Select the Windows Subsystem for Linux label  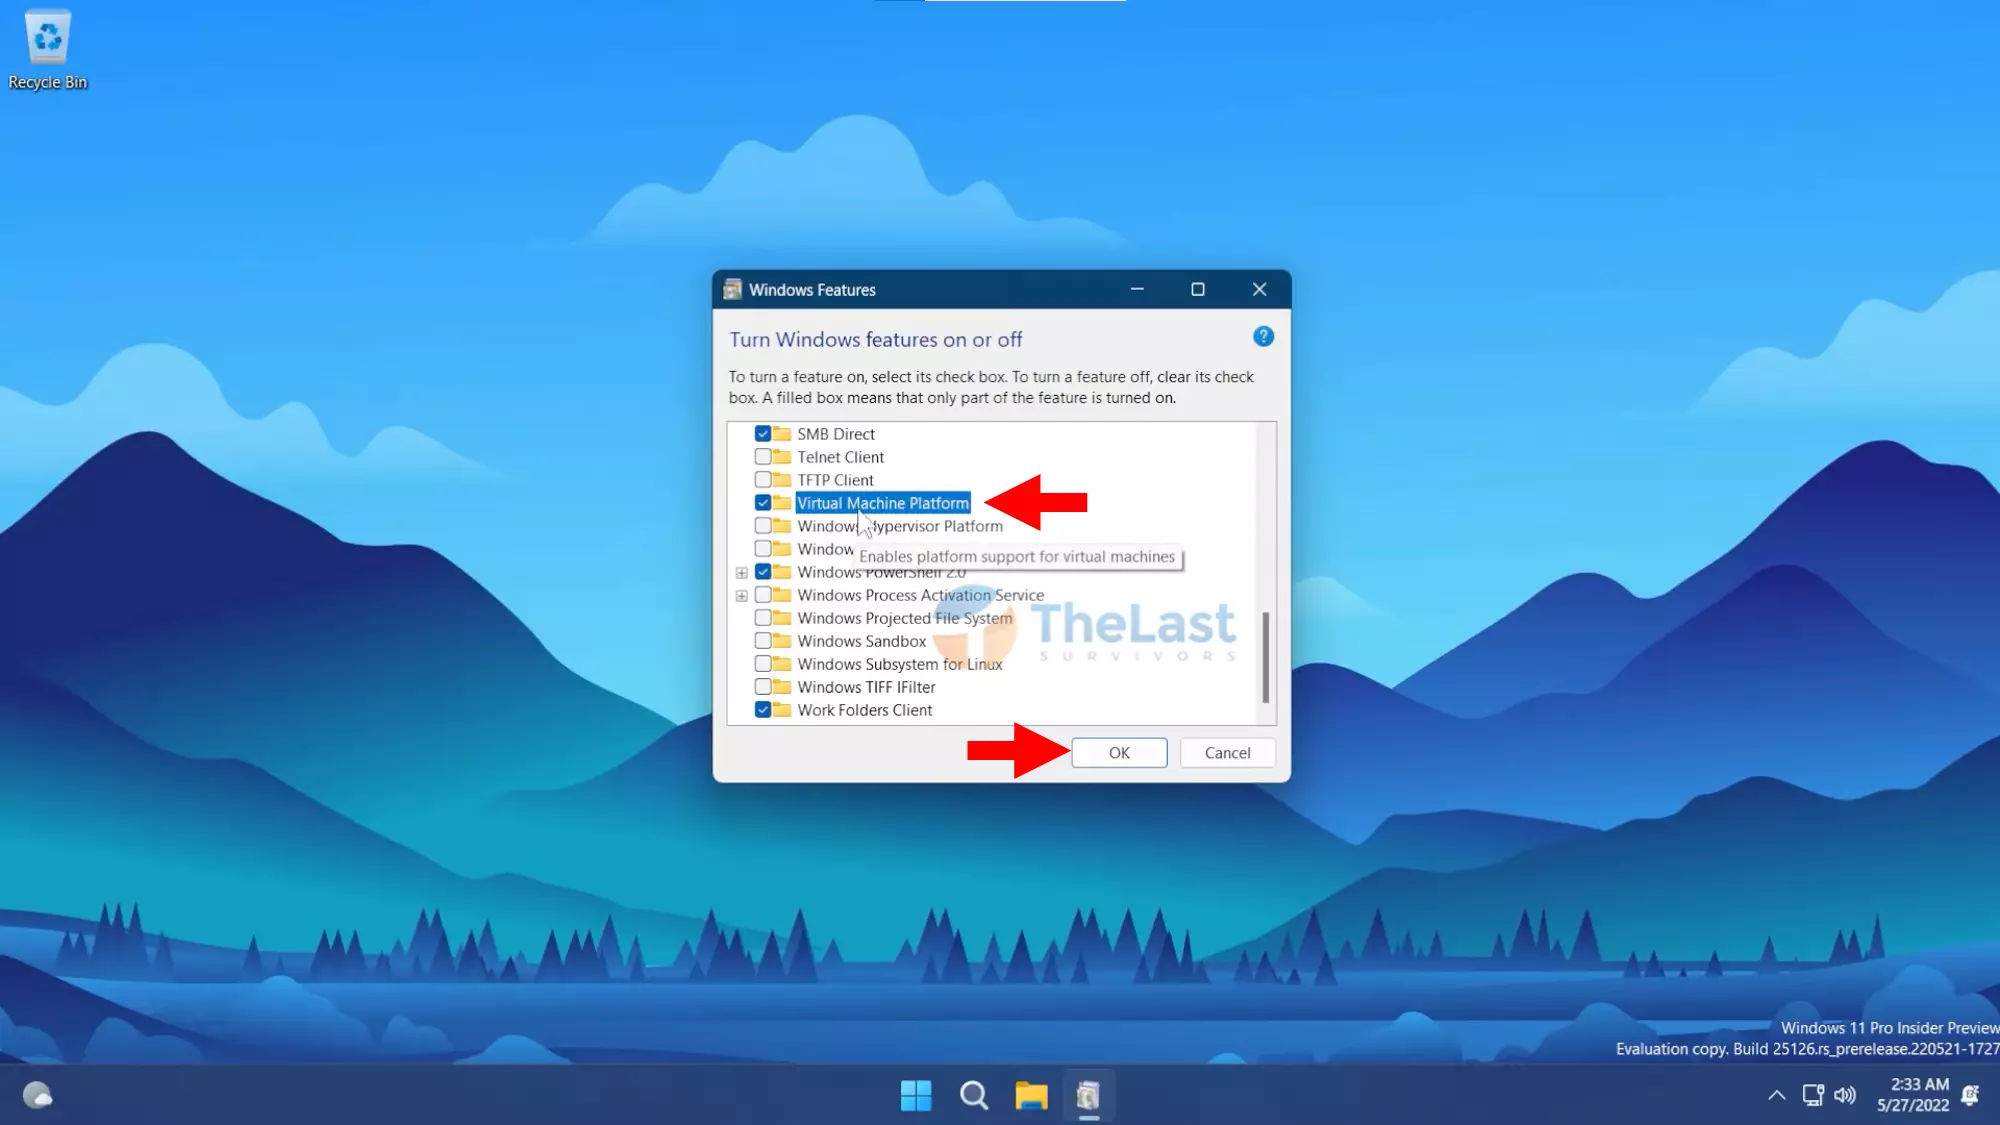click(x=899, y=664)
